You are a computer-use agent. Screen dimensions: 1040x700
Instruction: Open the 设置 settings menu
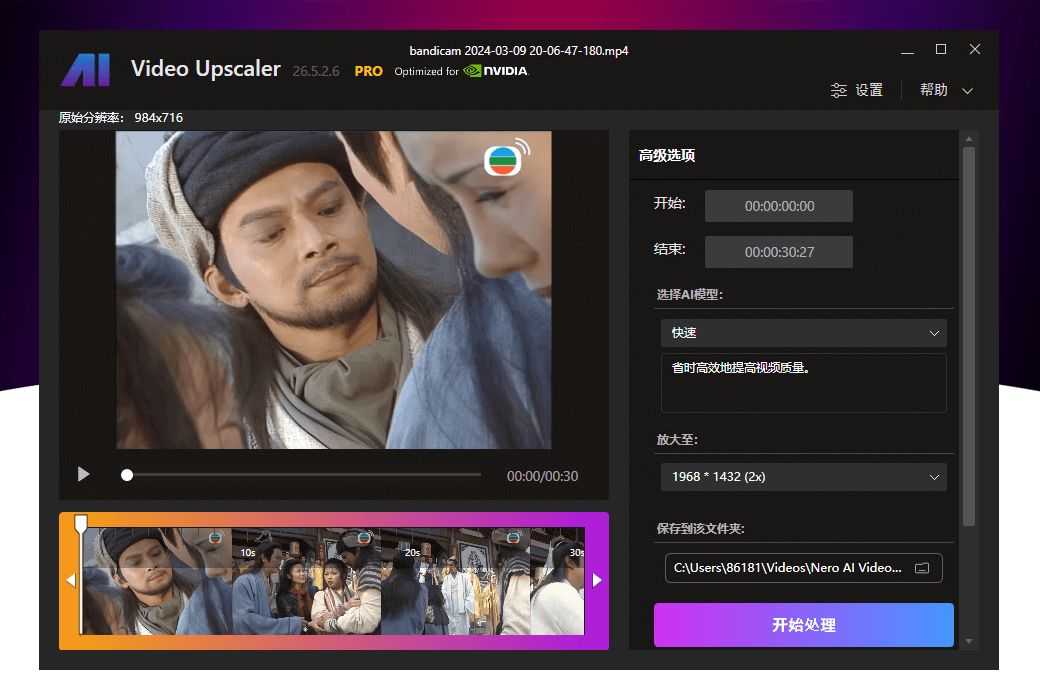pos(868,90)
